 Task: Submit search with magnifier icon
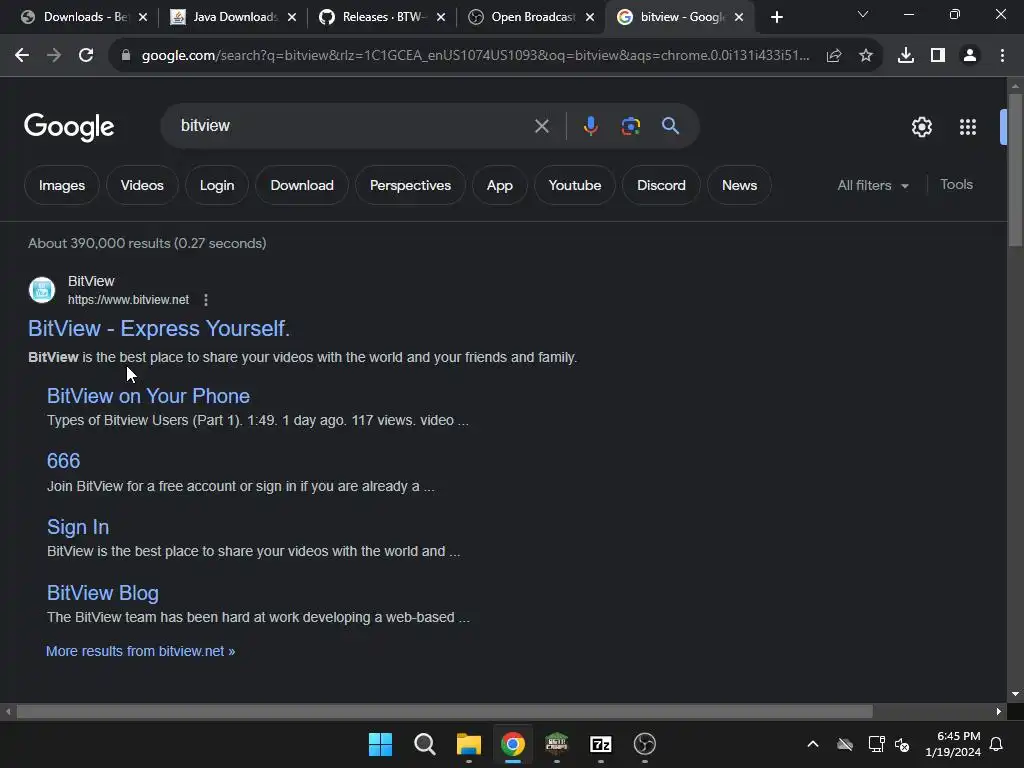coord(670,125)
